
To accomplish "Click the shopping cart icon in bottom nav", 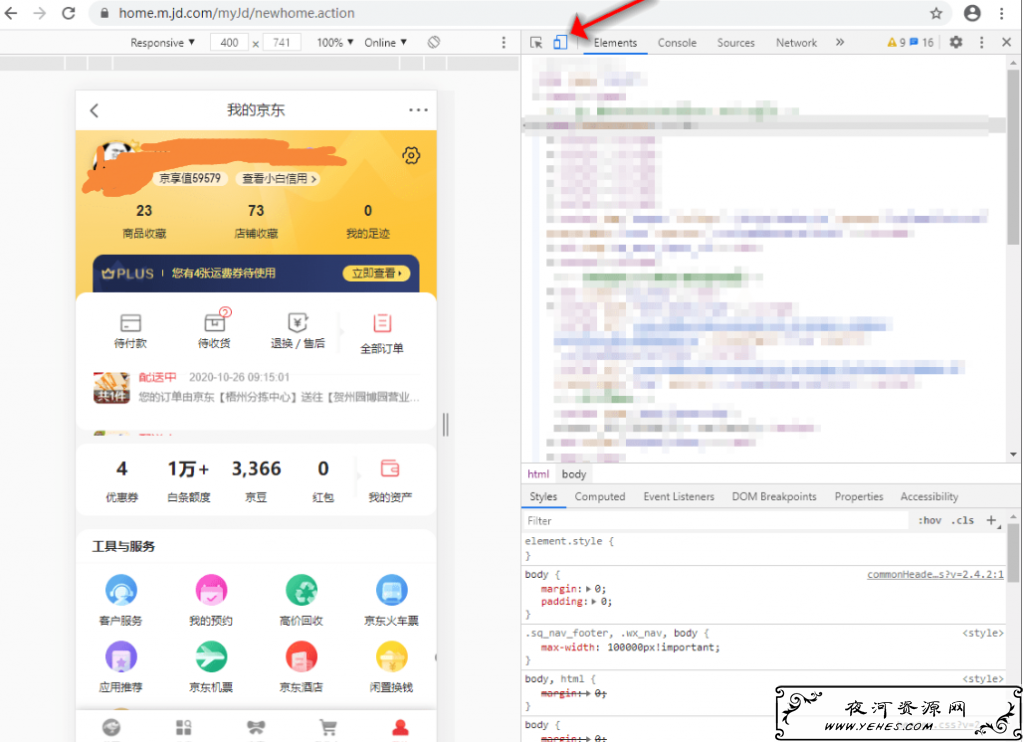I will [328, 728].
